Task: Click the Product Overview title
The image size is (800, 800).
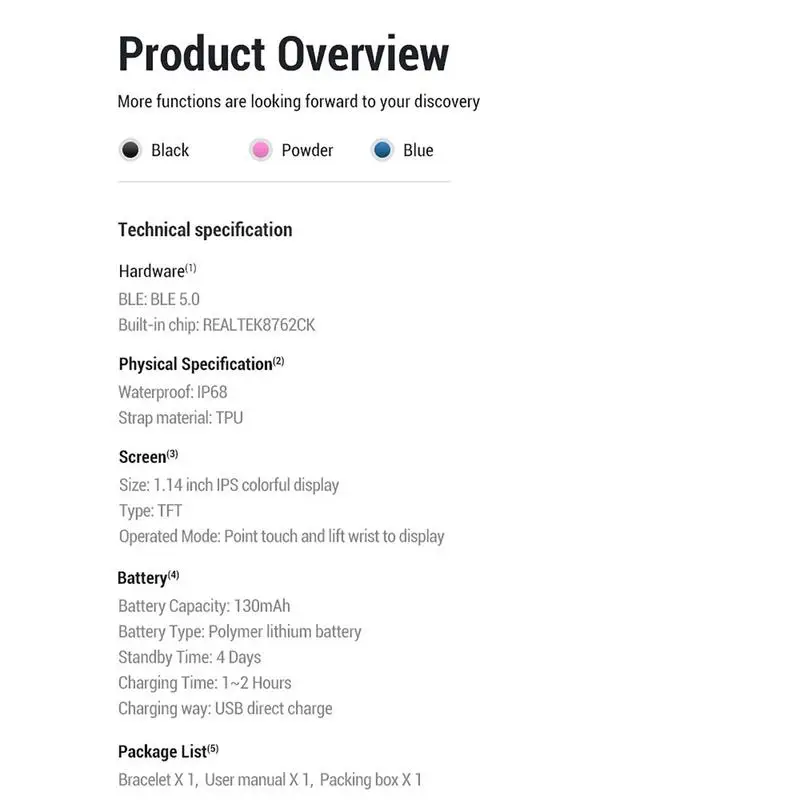Action: click(x=283, y=54)
